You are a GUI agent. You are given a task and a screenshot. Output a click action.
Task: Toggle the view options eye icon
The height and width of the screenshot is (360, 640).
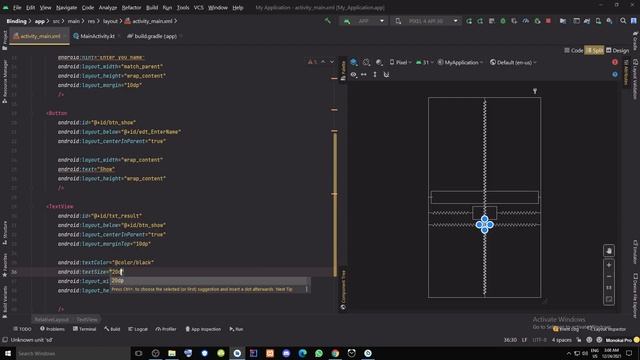[353, 75]
